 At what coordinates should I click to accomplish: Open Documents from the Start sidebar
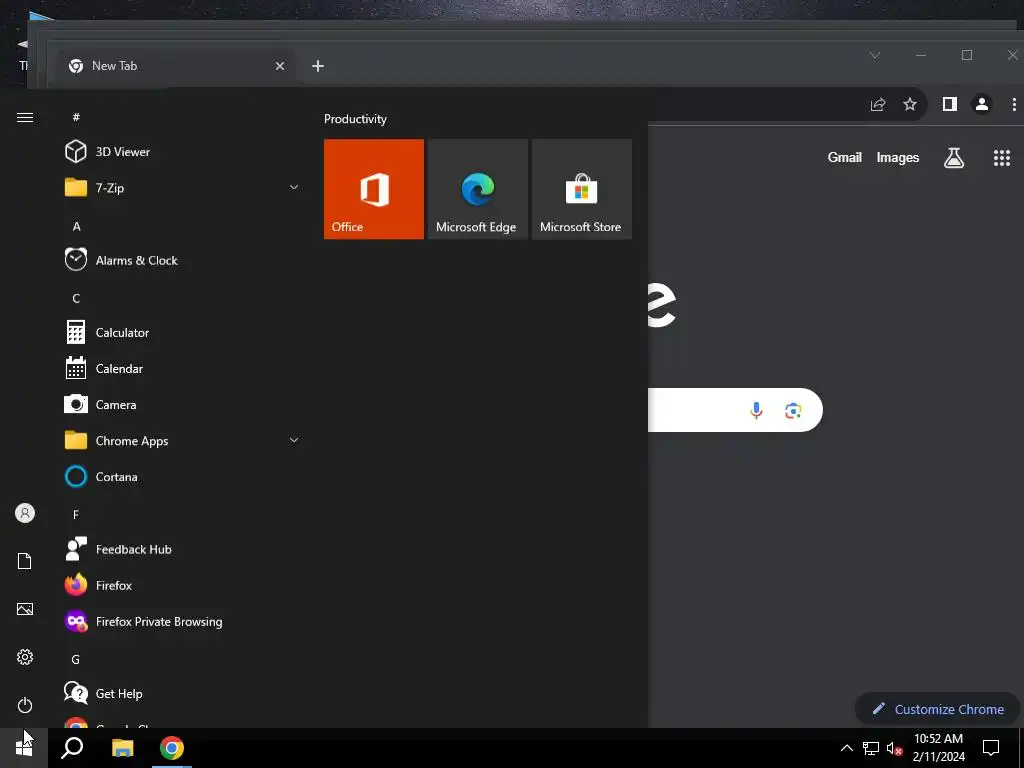(25, 561)
